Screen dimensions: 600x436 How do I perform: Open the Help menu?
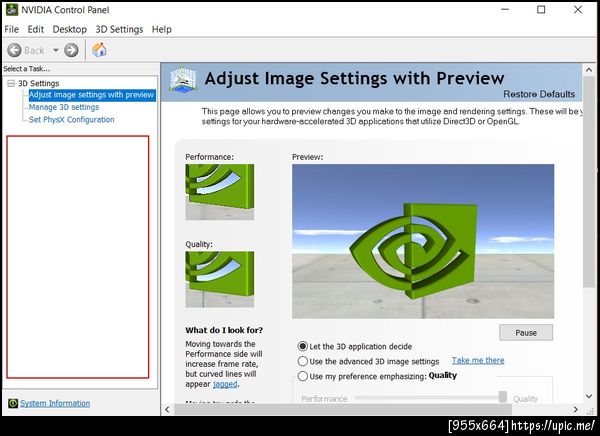161,29
